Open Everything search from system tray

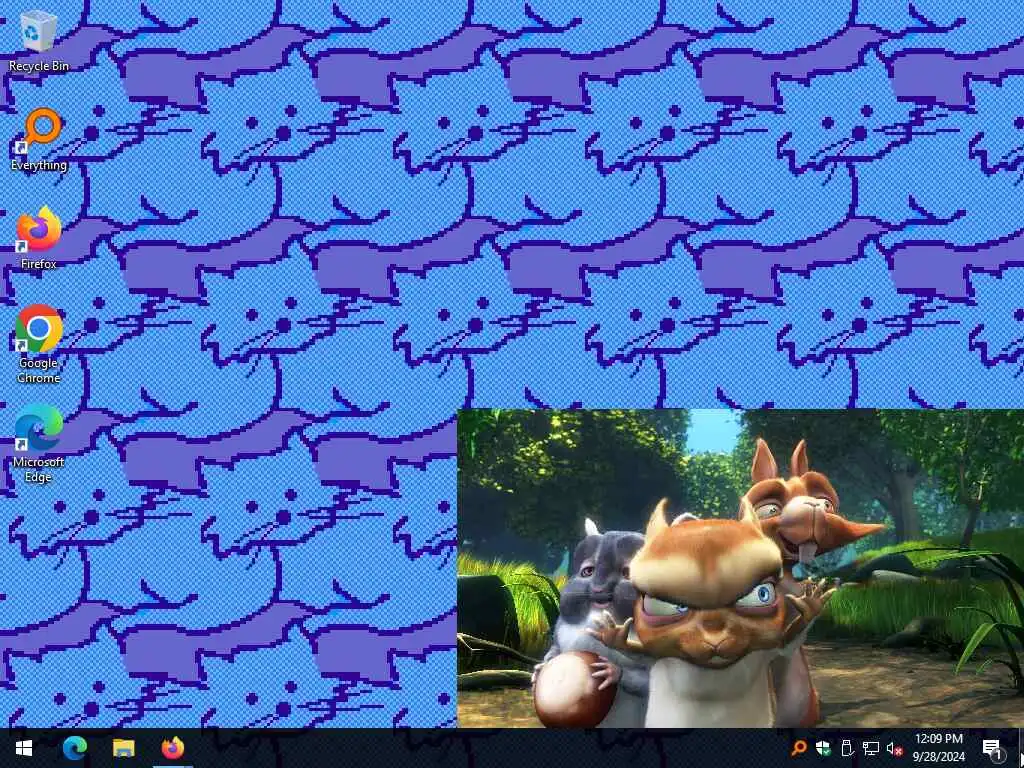tap(799, 748)
